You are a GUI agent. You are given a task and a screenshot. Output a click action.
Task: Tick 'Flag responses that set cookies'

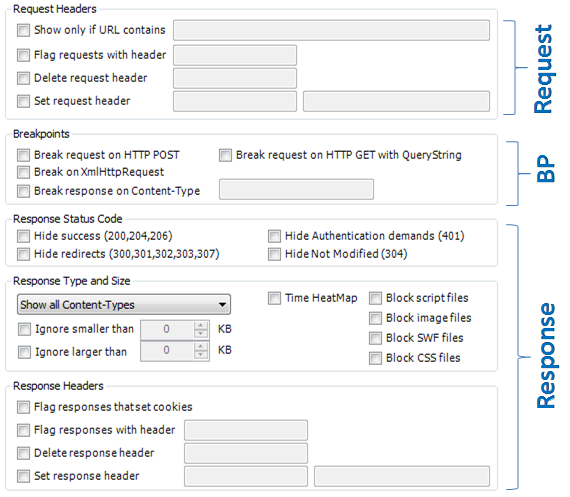(23, 408)
